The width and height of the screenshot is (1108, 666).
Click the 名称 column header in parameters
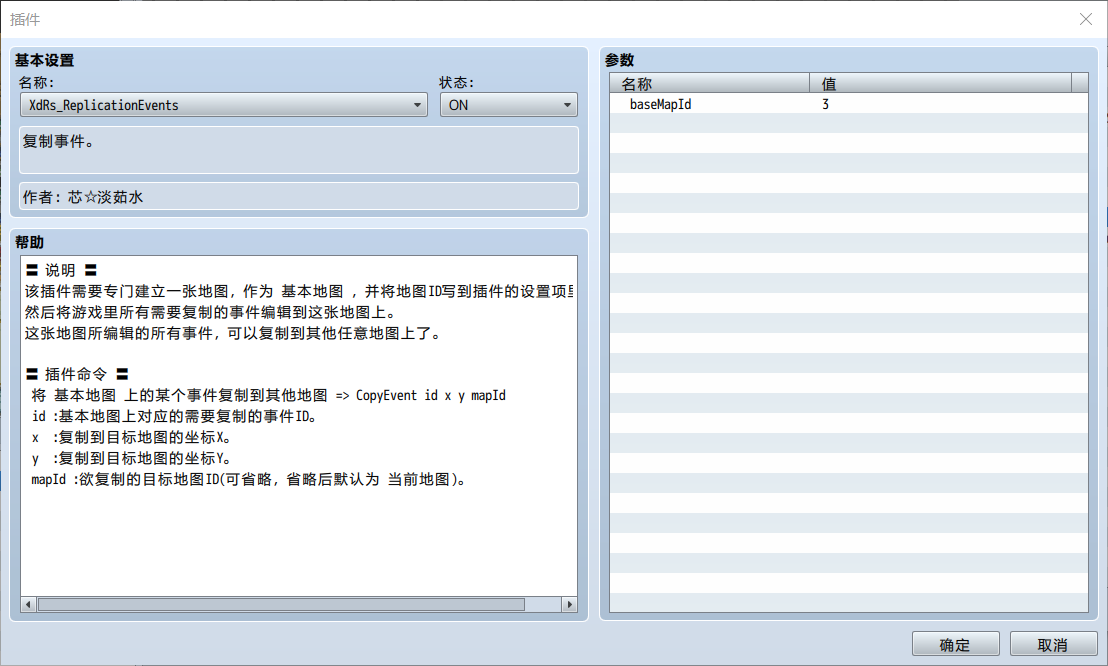point(709,83)
